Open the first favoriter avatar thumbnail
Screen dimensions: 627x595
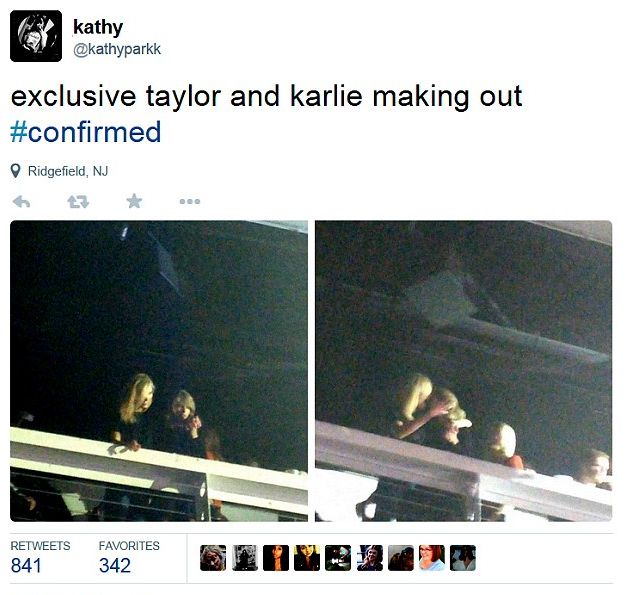pos(213,558)
